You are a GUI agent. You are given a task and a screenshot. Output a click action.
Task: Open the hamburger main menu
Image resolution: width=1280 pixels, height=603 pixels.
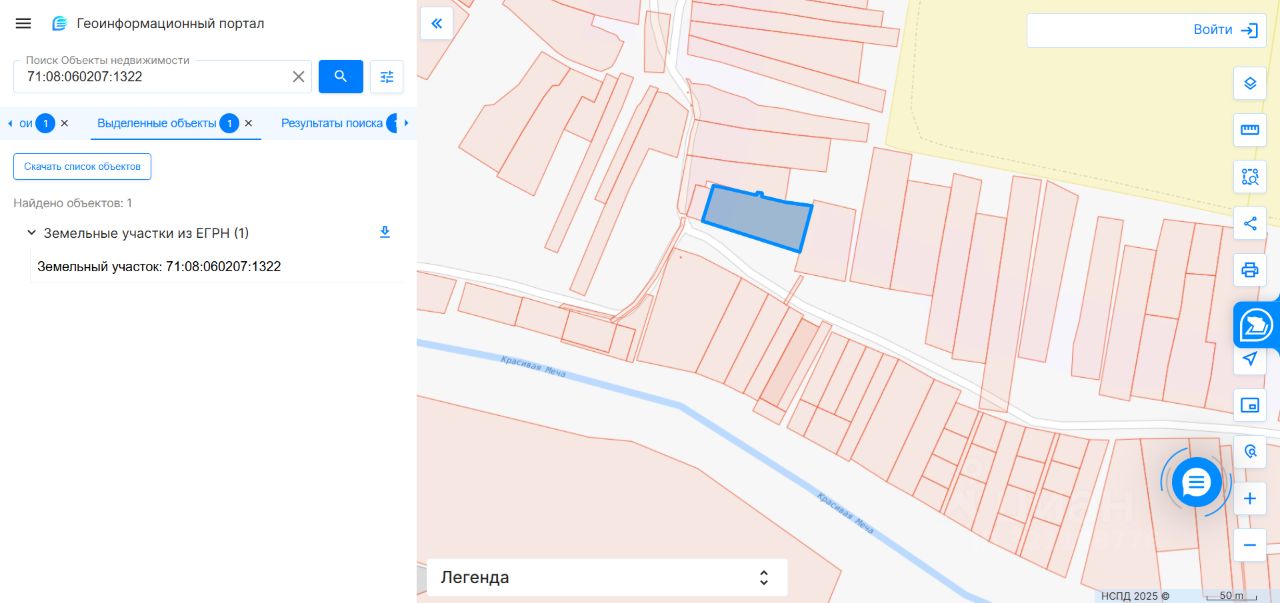coord(23,23)
